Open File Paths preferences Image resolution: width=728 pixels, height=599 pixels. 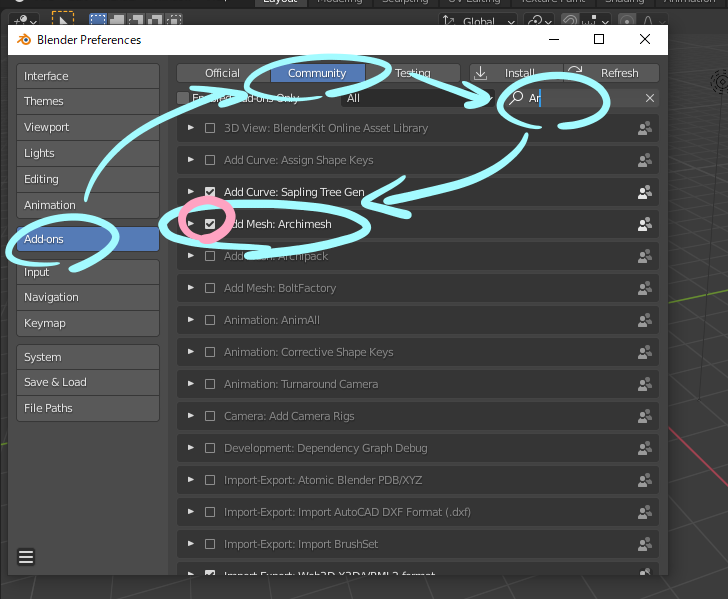88,408
